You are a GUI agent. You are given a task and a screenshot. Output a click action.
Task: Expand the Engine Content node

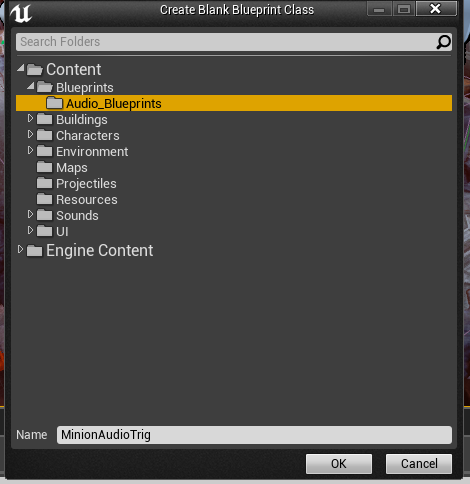pos(20,249)
